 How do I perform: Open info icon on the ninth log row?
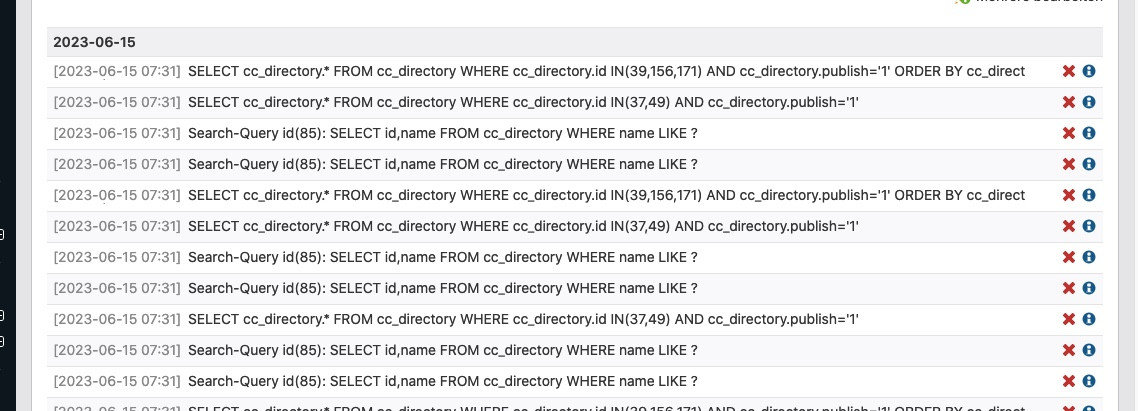1089,319
